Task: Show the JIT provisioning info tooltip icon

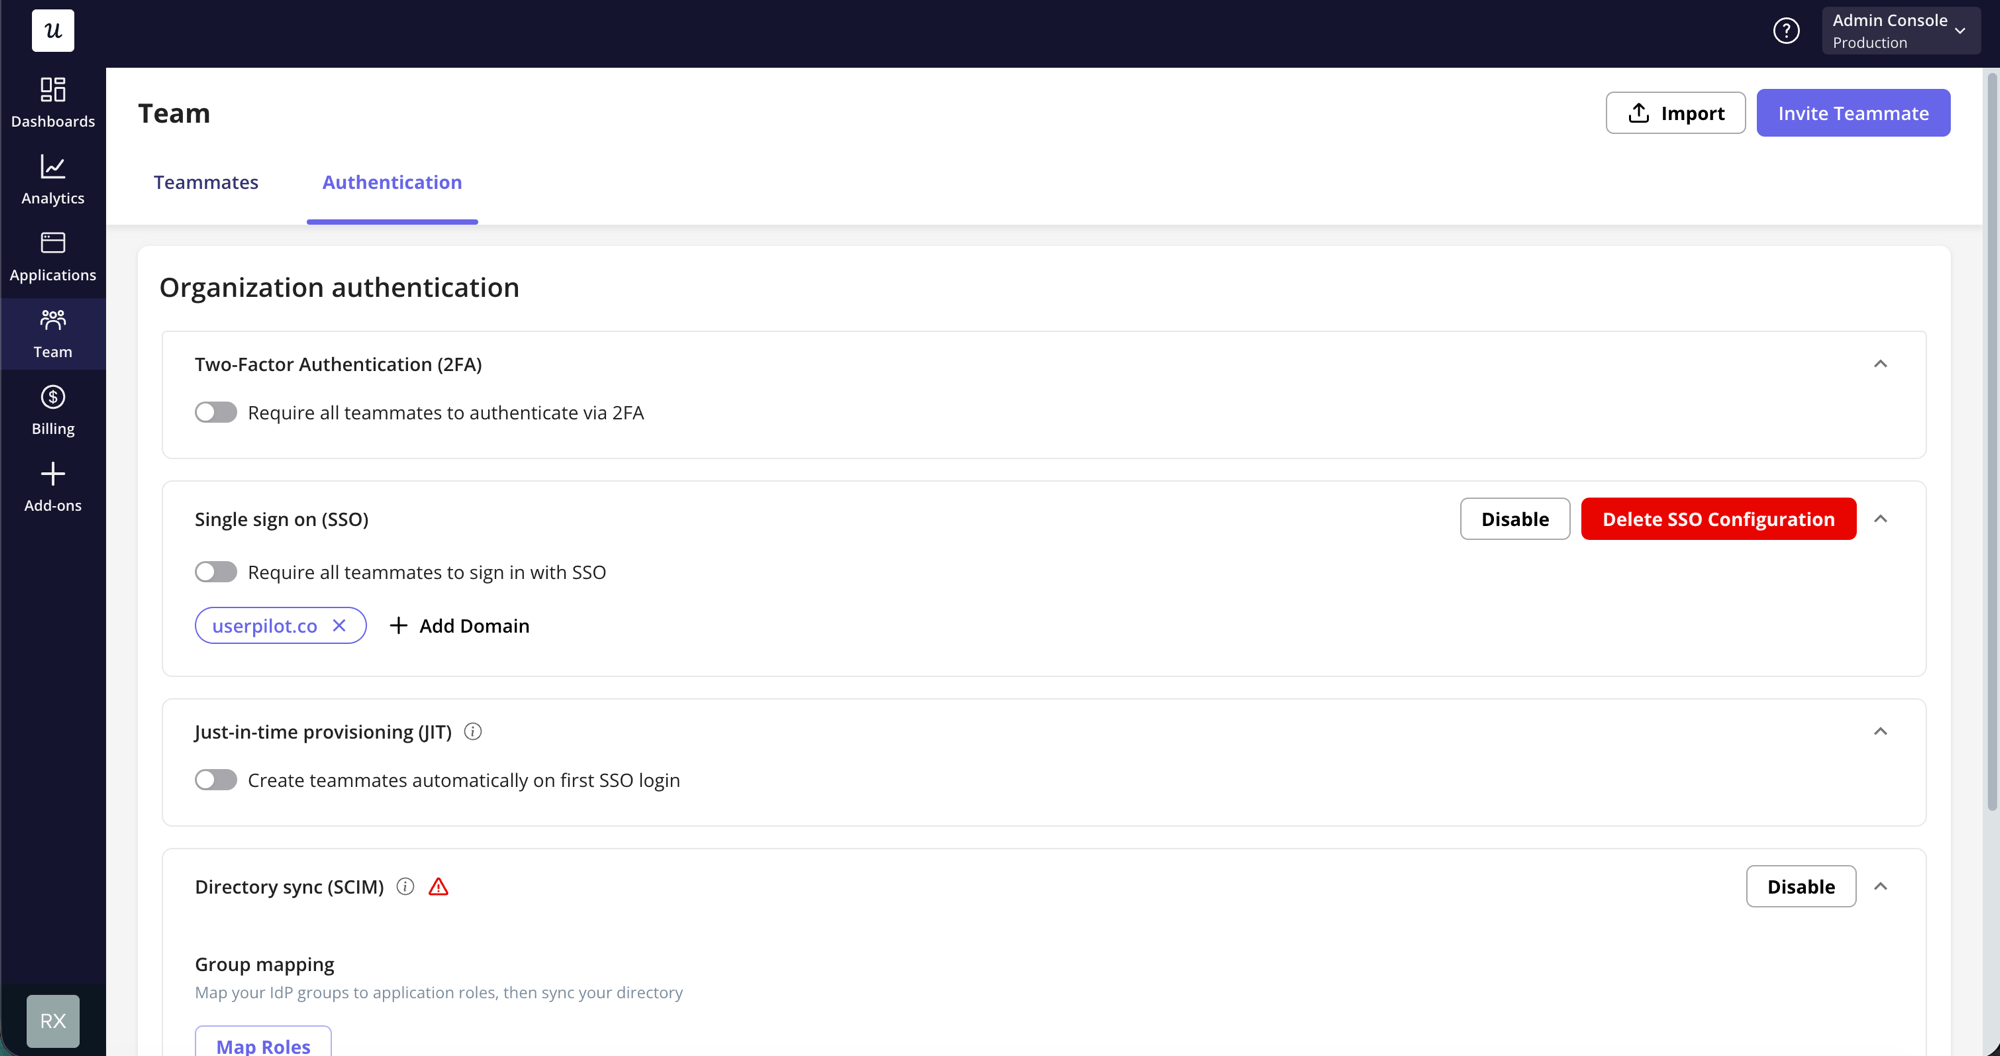Action: [473, 731]
